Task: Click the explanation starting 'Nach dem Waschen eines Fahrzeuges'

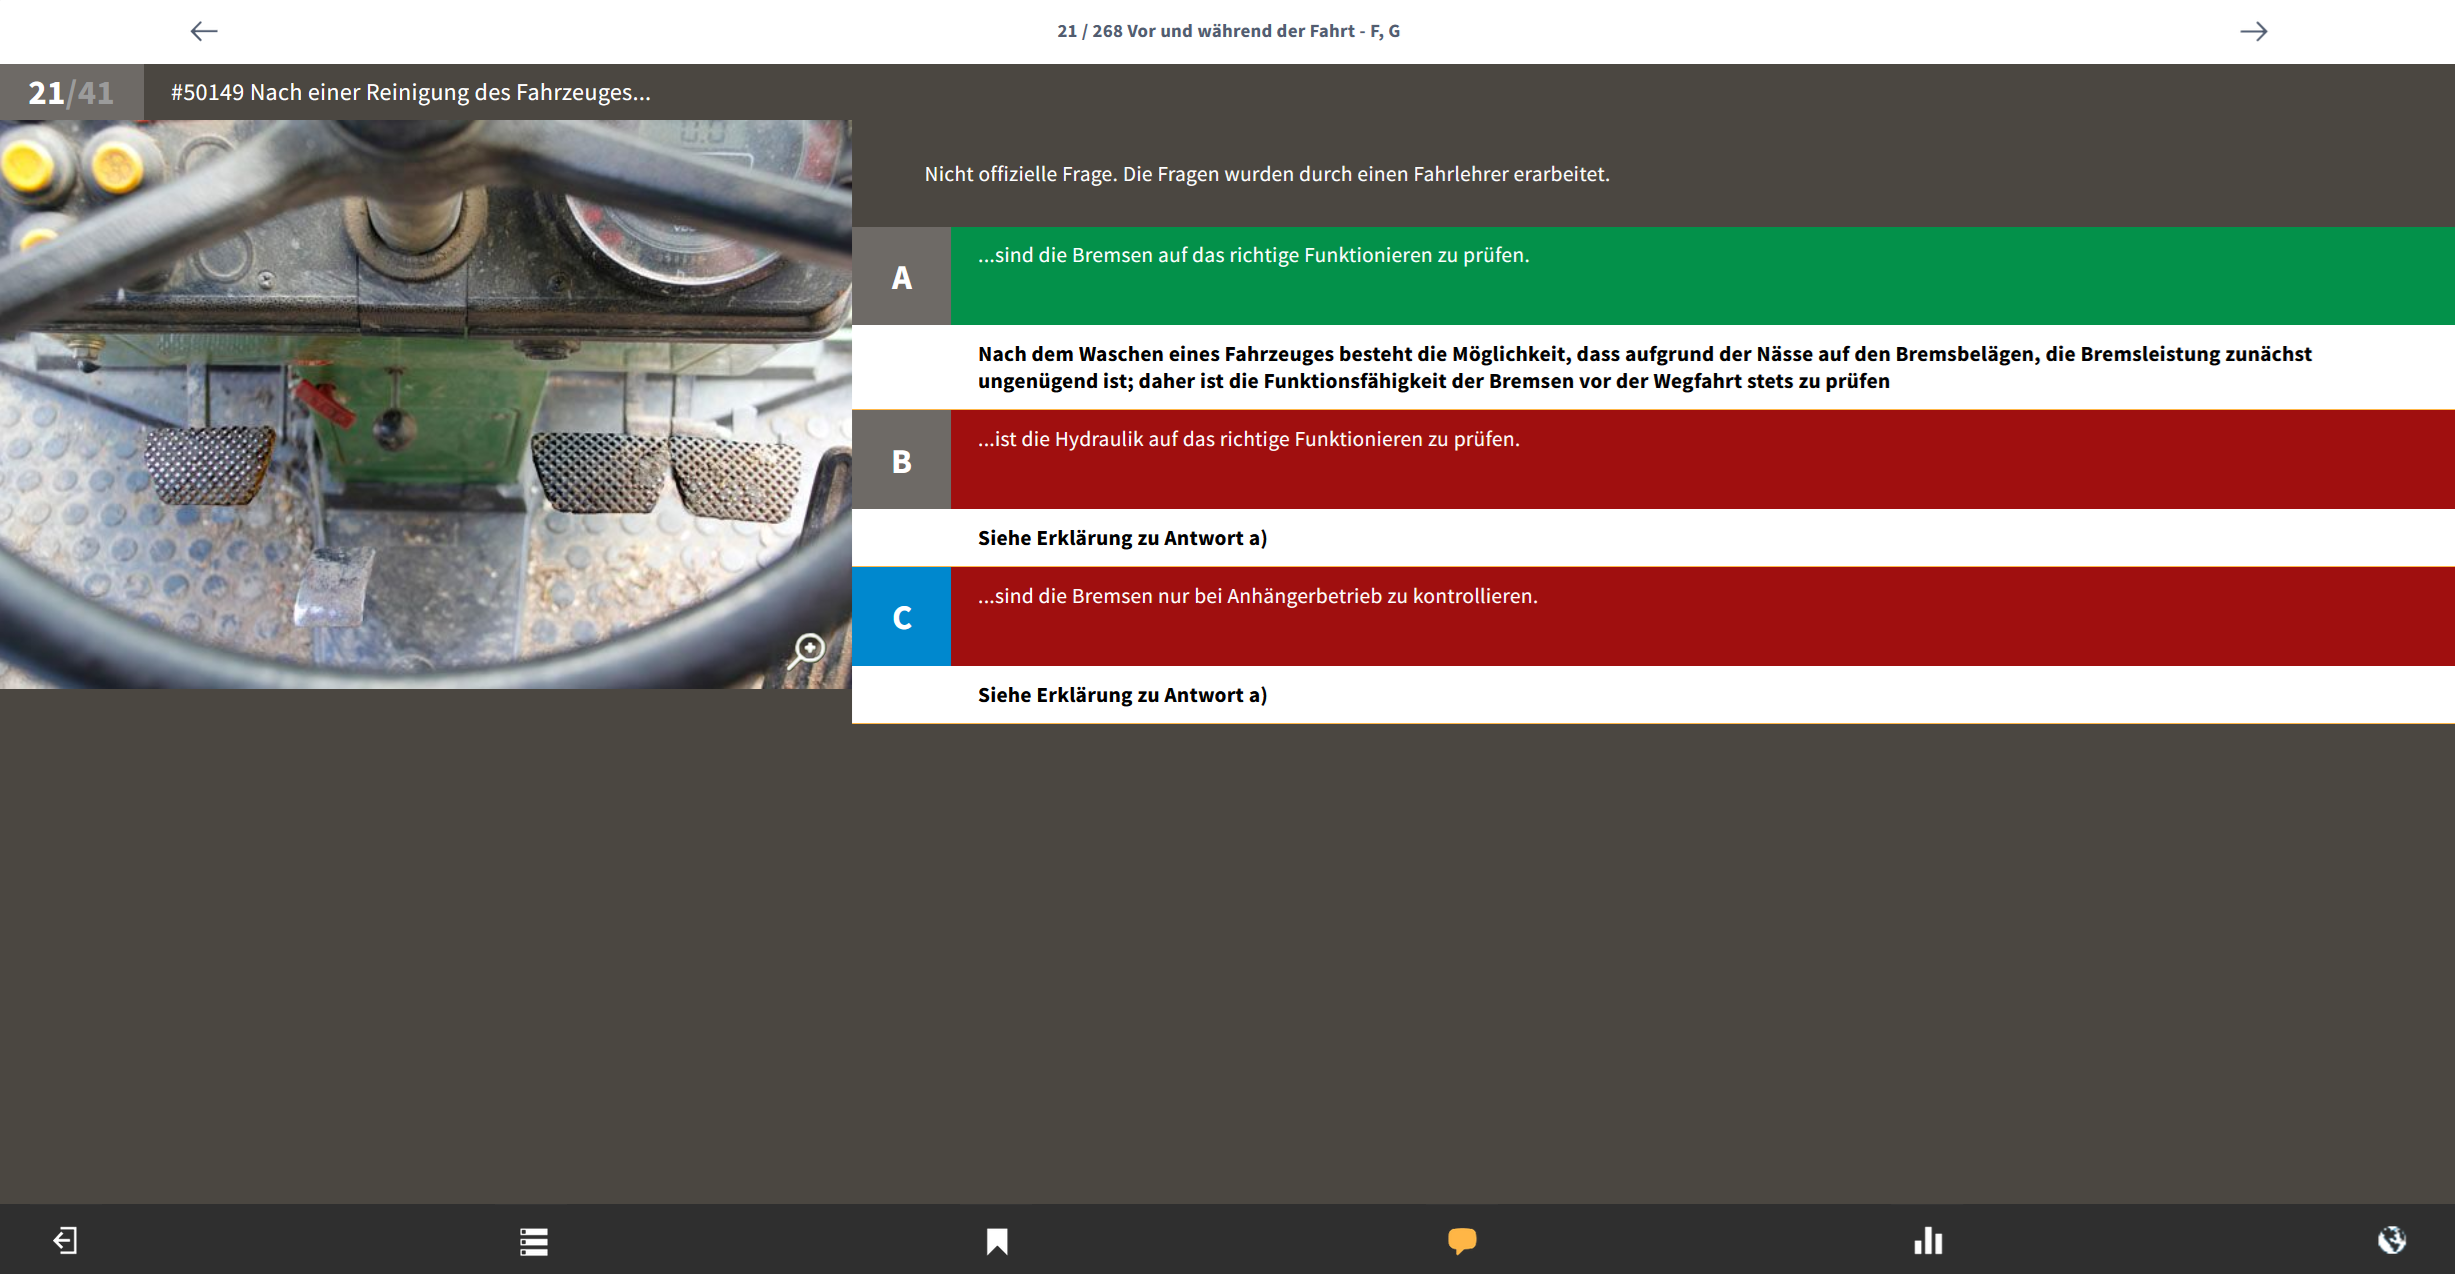Action: pyautogui.click(x=1644, y=367)
